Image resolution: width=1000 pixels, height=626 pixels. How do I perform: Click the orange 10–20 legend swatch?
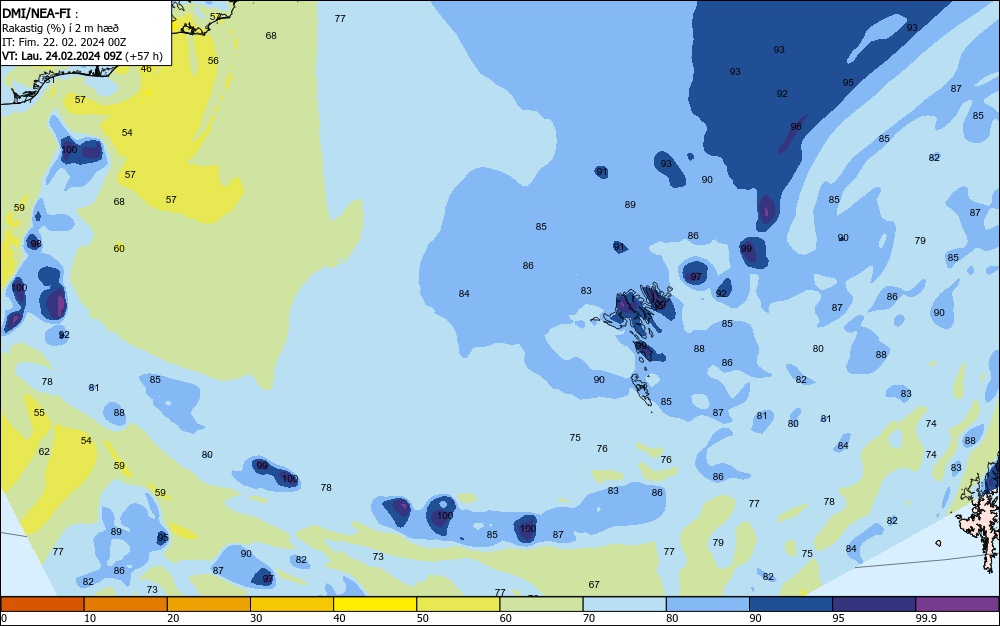point(126,604)
